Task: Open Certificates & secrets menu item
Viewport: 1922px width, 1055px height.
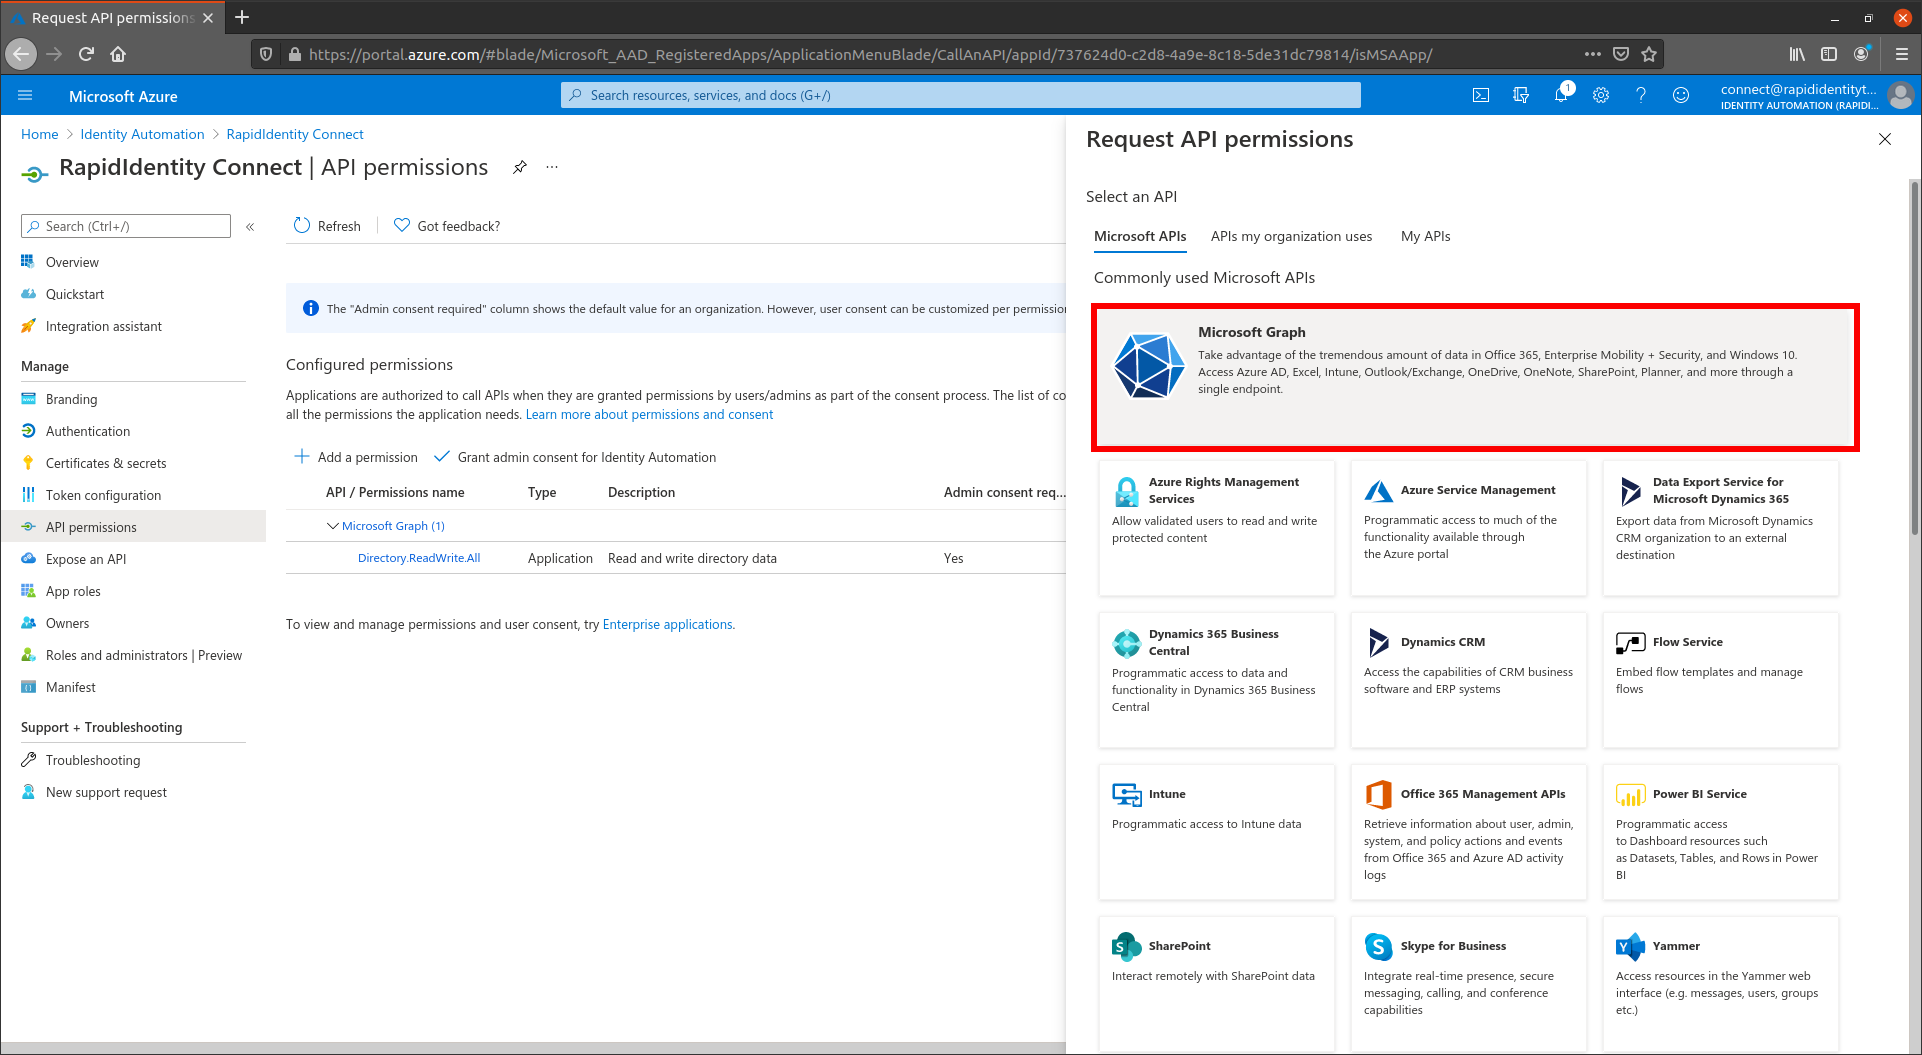Action: click(133, 463)
